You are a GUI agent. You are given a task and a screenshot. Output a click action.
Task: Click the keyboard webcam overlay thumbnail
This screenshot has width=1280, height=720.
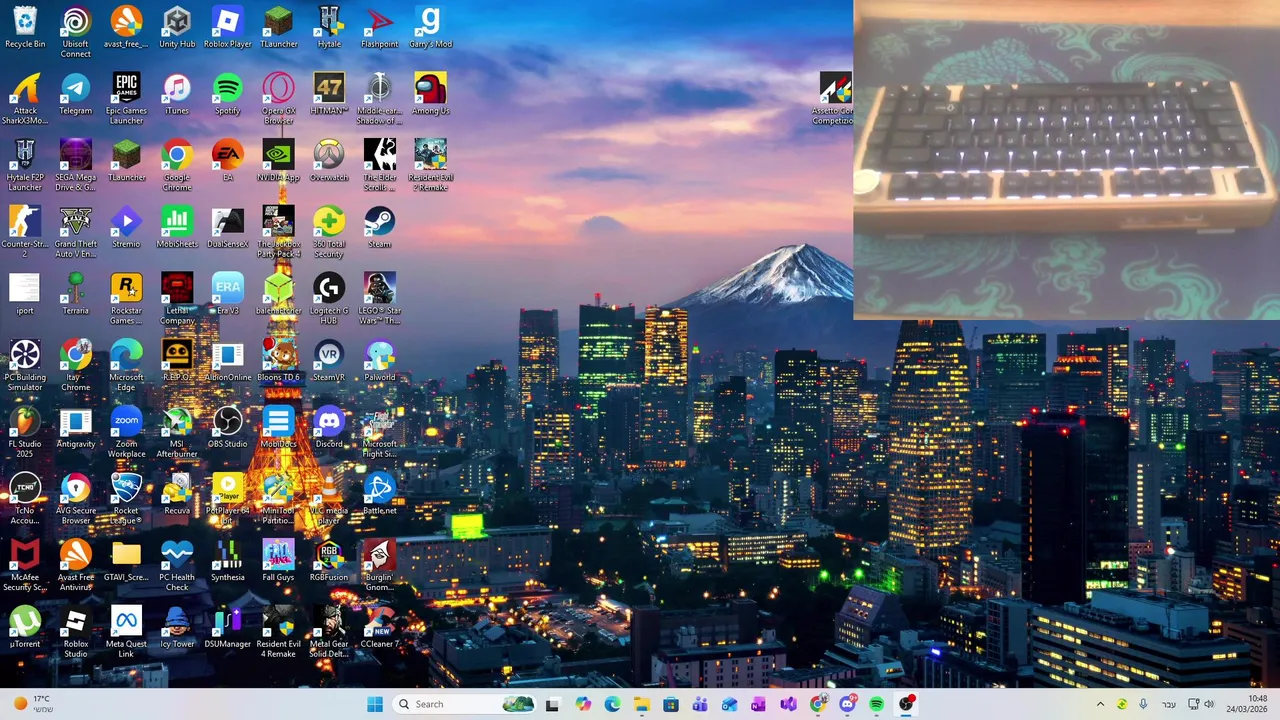pos(1066,160)
